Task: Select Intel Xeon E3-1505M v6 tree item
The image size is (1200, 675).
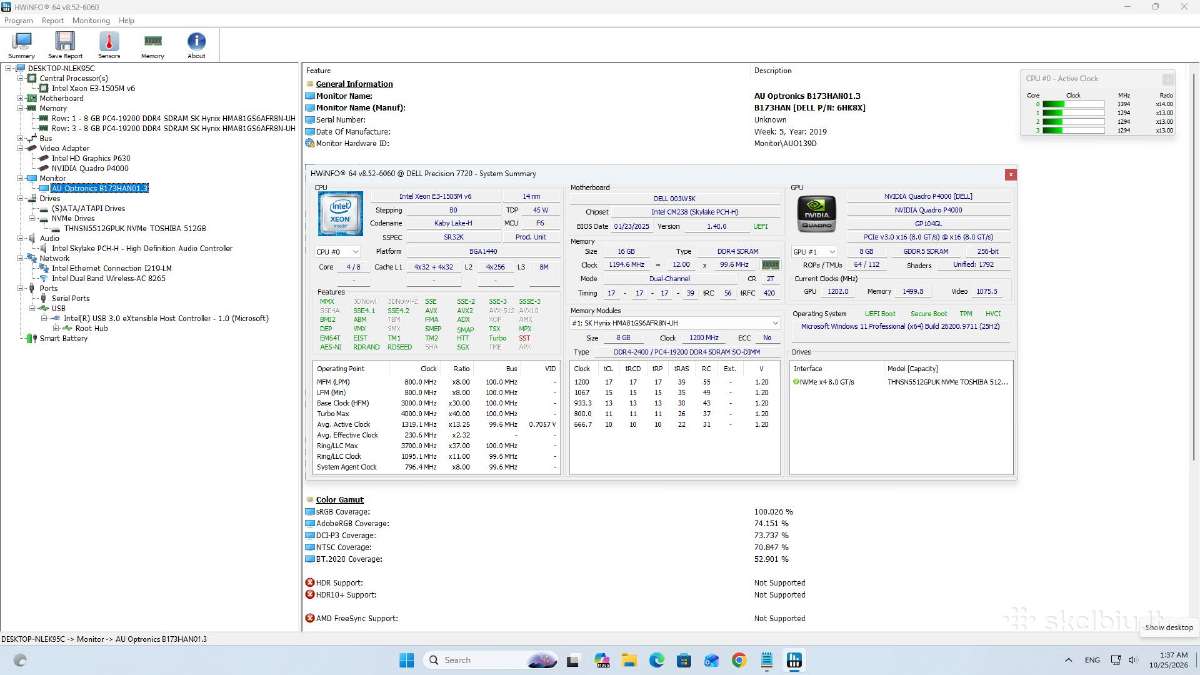Action: pyautogui.click(x=93, y=88)
